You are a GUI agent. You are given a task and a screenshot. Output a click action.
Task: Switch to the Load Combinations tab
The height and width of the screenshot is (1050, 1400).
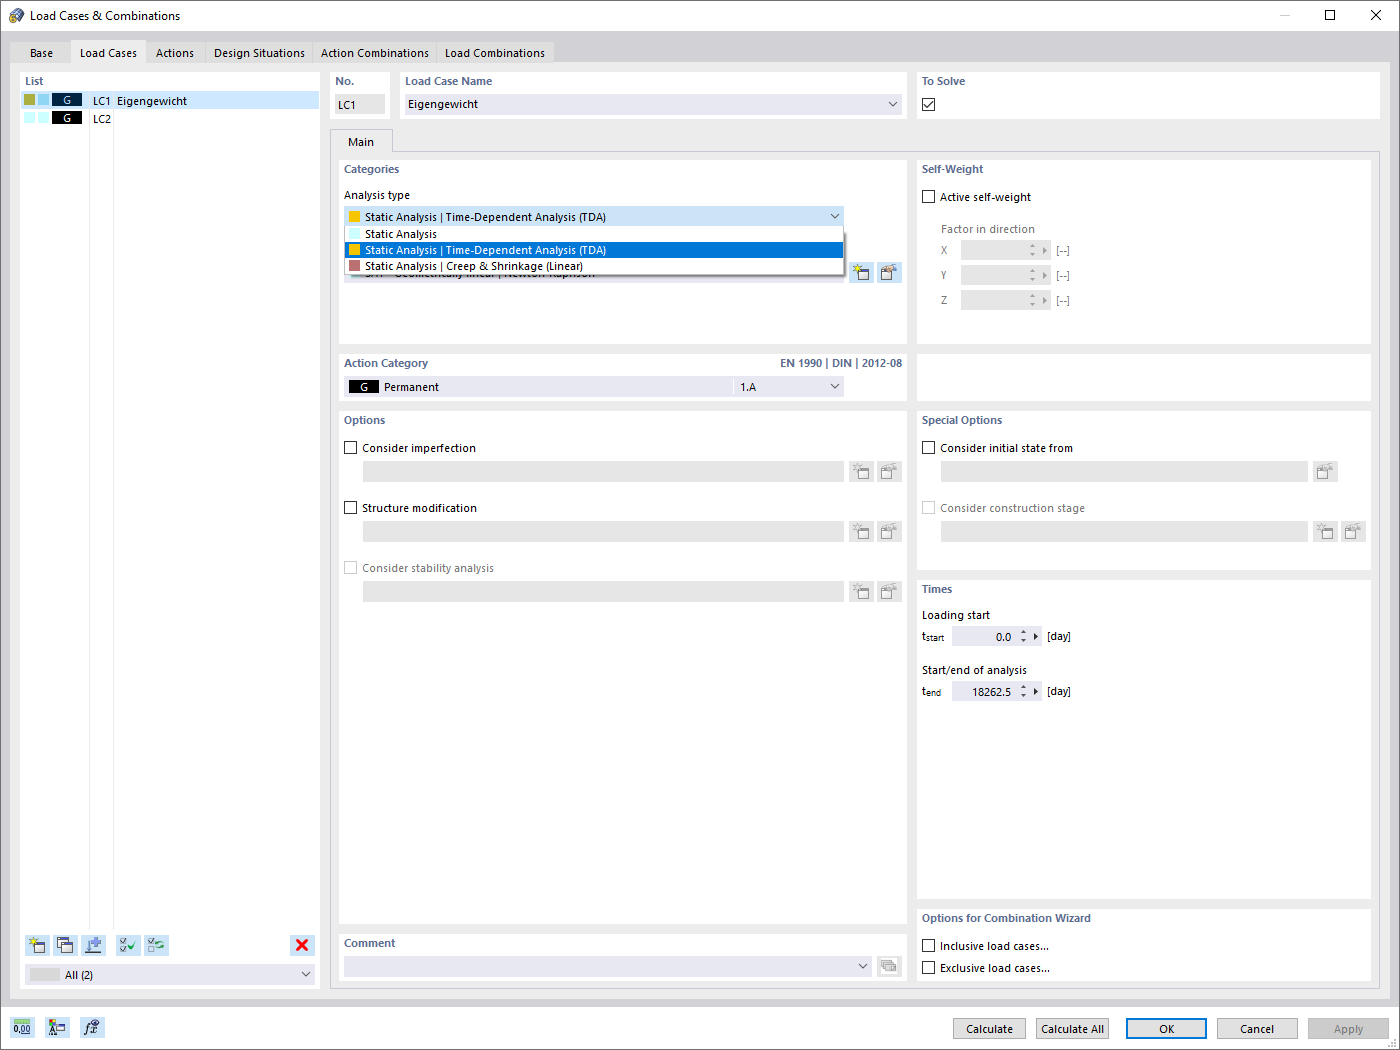(x=494, y=52)
